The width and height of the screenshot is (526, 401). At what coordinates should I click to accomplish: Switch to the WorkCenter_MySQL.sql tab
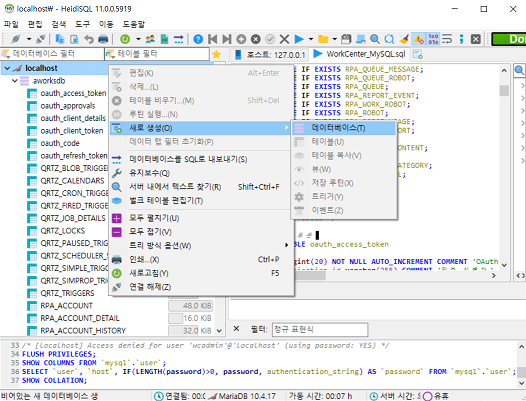tap(360, 54)
